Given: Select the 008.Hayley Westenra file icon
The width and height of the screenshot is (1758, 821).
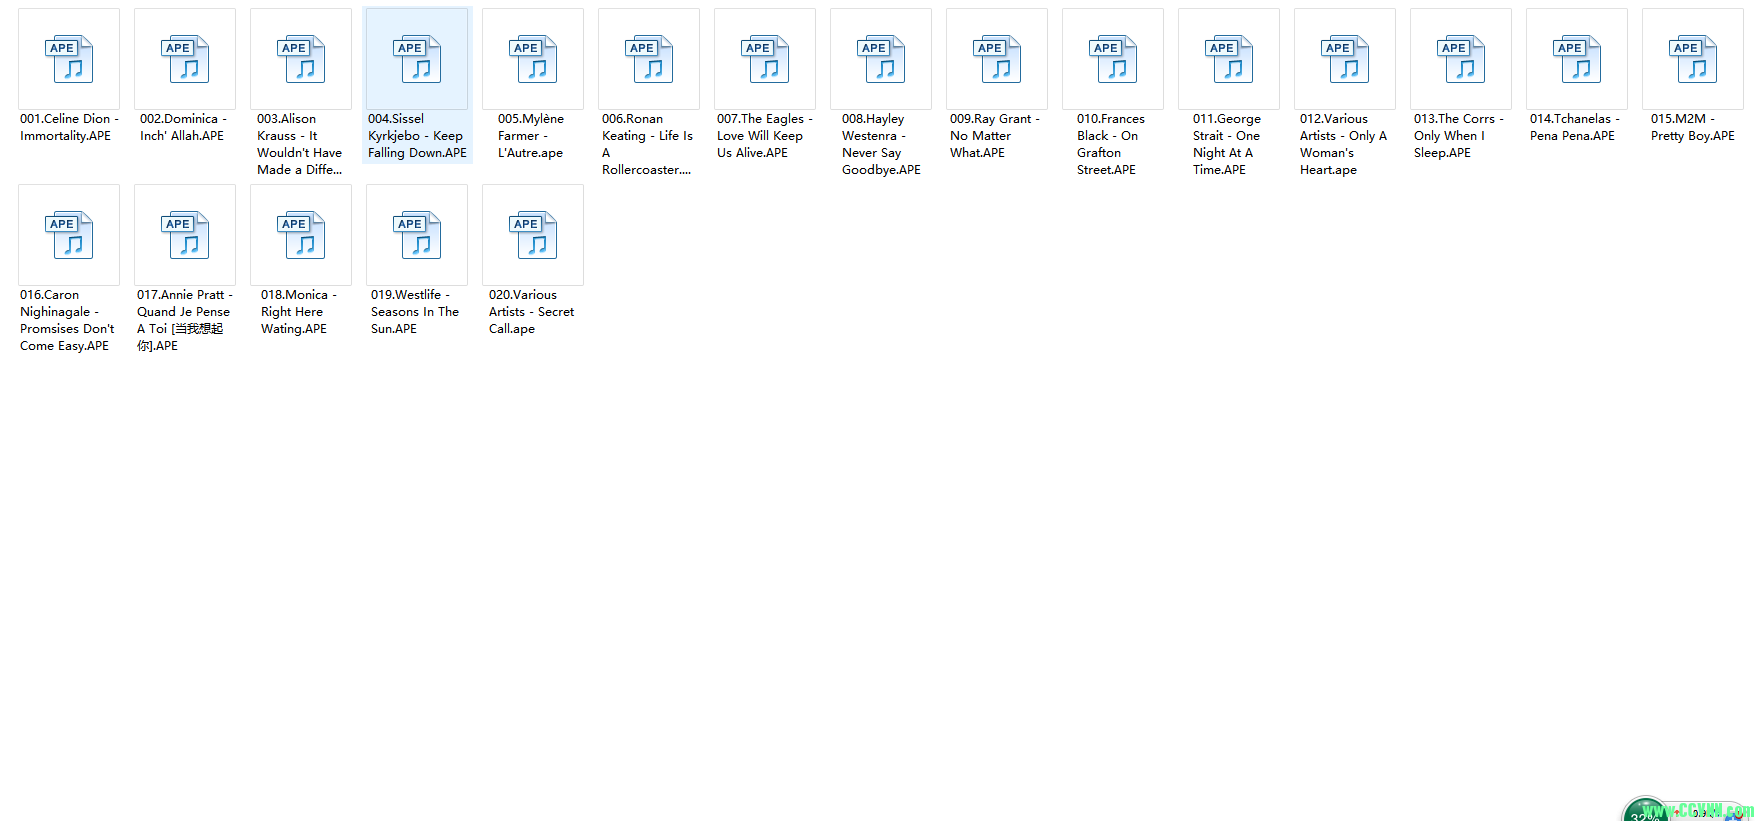Looking at the screenshot, I should point(881,59).
